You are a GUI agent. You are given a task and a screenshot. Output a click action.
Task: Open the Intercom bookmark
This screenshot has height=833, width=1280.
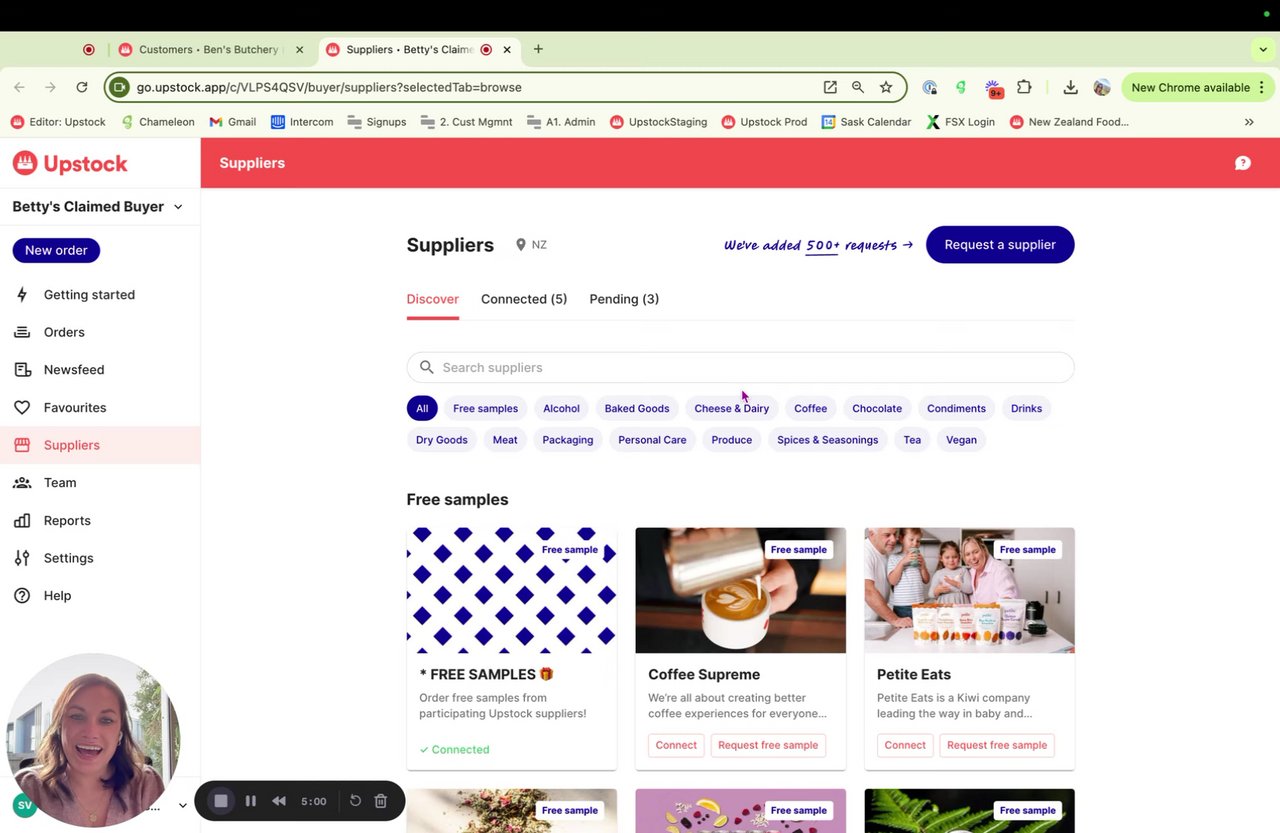coord(301,122)
